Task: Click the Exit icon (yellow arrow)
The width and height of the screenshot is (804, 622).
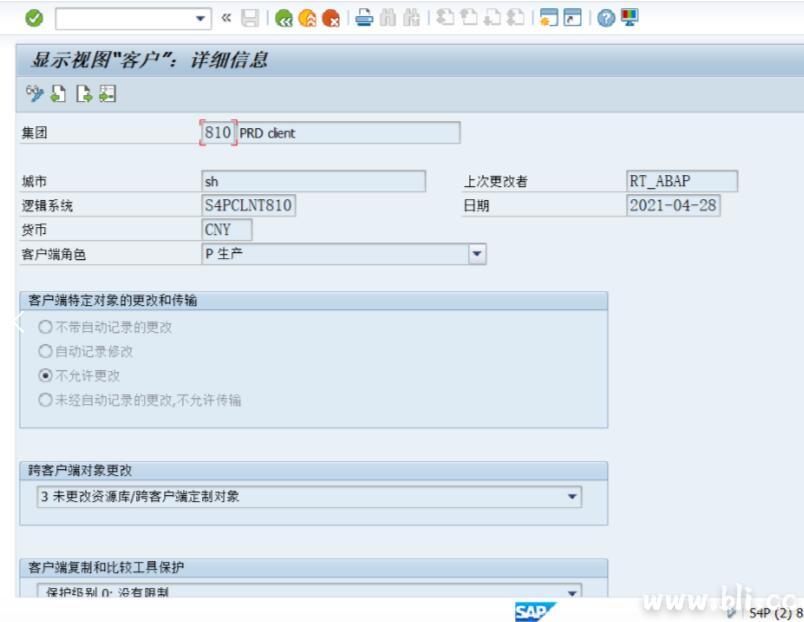Action: [x=308, y=16]
